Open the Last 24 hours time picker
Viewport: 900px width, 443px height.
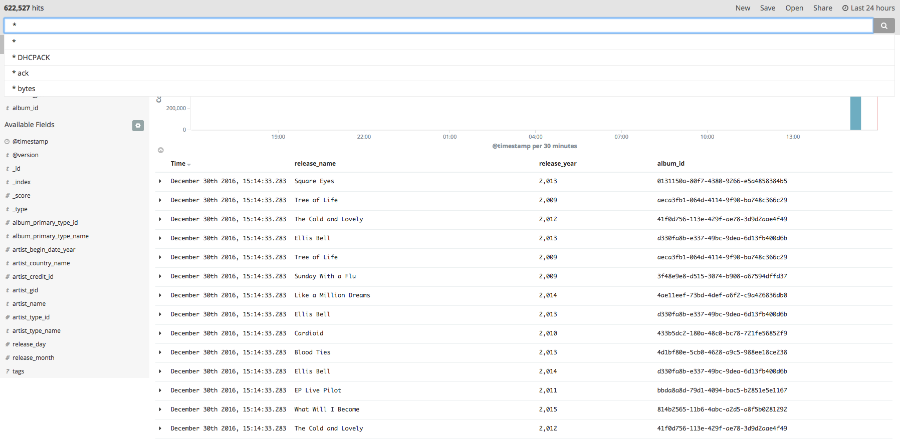[x=868, y=8]
